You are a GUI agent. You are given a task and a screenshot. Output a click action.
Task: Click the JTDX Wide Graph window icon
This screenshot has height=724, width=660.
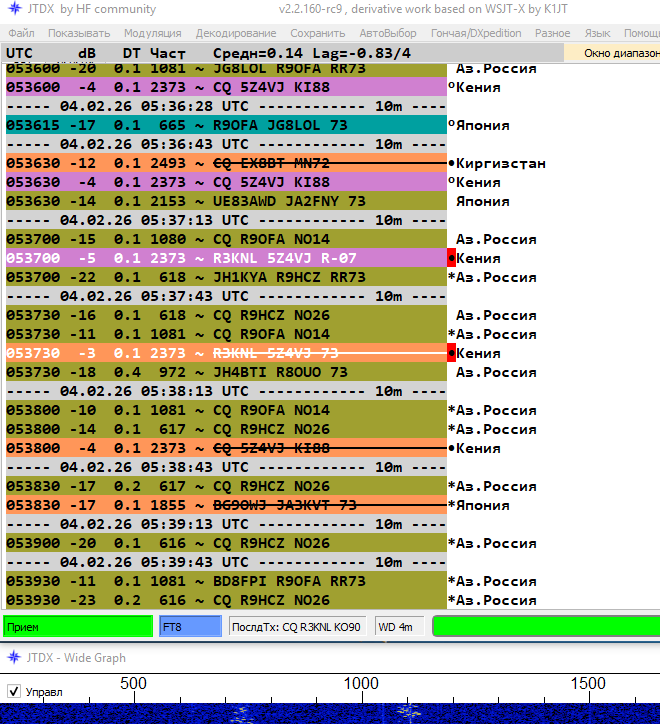[14, 657]
